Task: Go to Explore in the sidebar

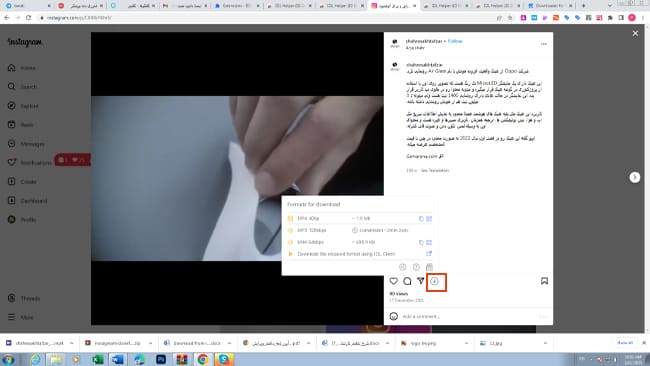Action: point(23,106)
